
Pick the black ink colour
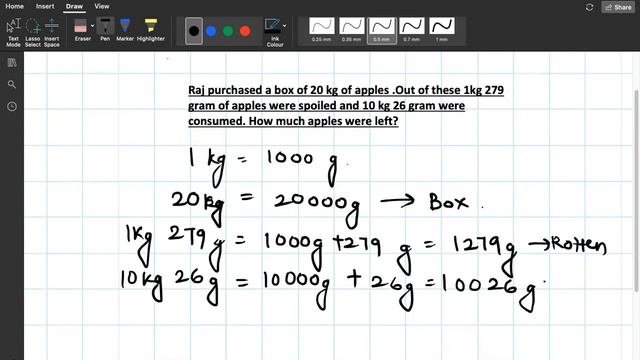coord(194,31)
